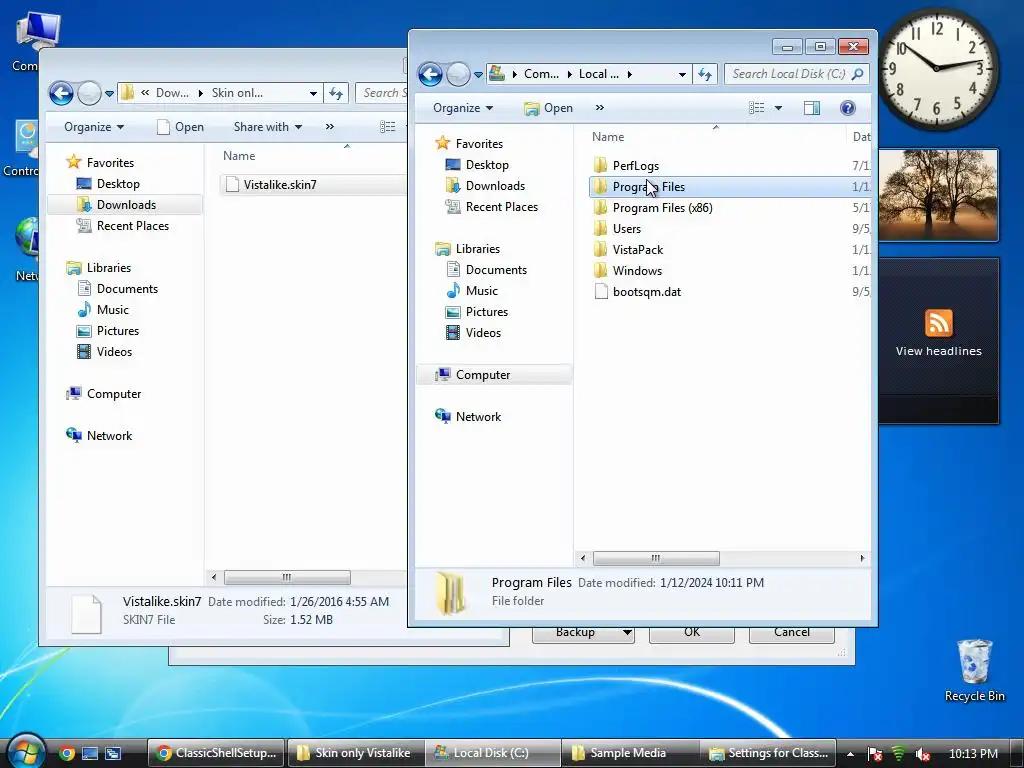Open view options dropdown arrow in Local Disk
The width and height of the screenshot is (1024, 768).
778,108
